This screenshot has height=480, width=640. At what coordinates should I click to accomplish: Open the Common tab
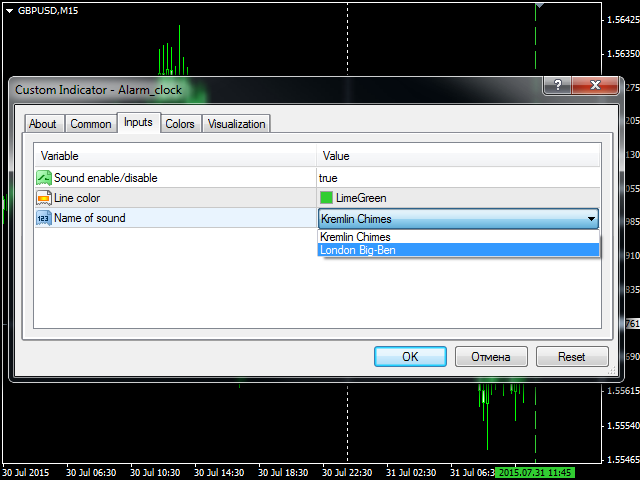pyautogui.click(x=91, y=124)
